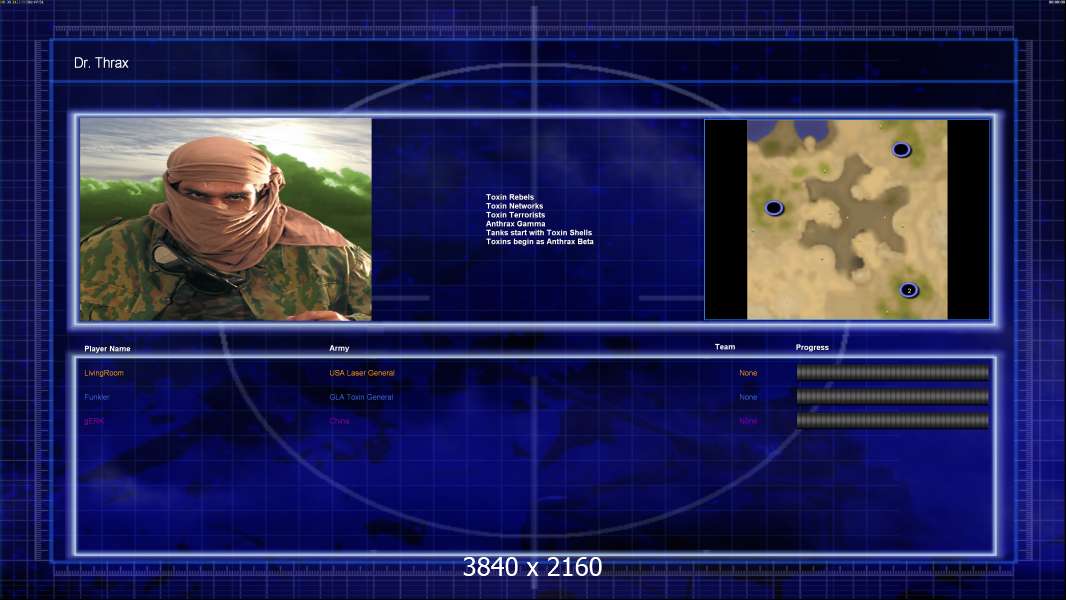Click the Toxin Rebels text line

(x=510, y=197)
